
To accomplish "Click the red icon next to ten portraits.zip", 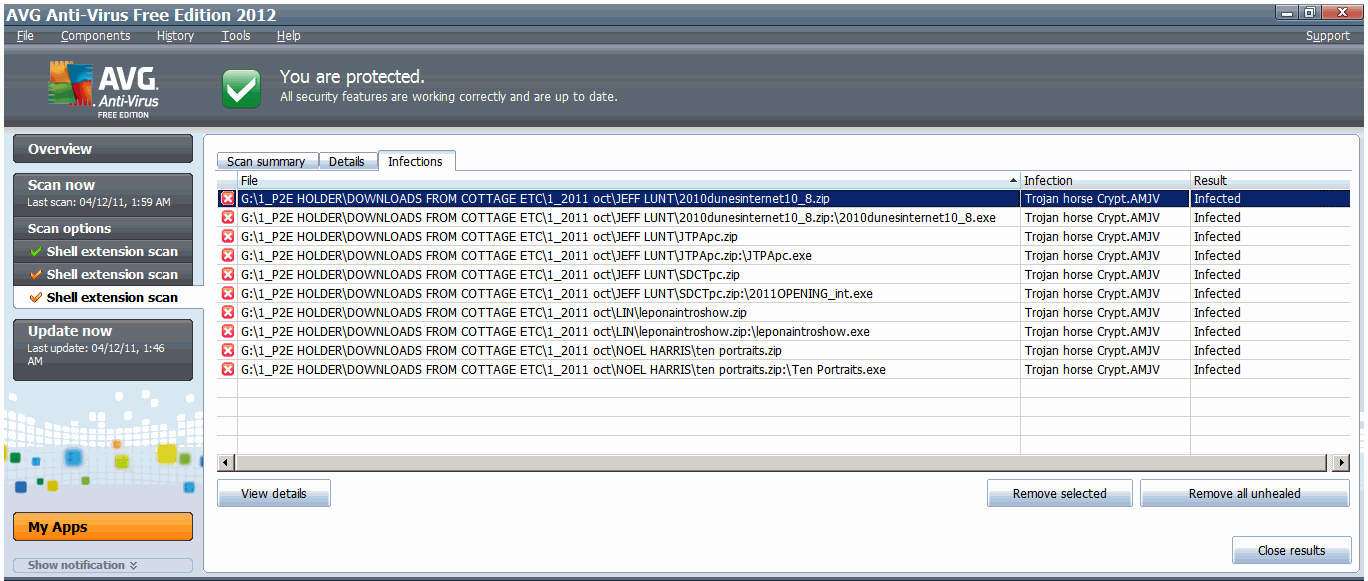I will 227,351.
